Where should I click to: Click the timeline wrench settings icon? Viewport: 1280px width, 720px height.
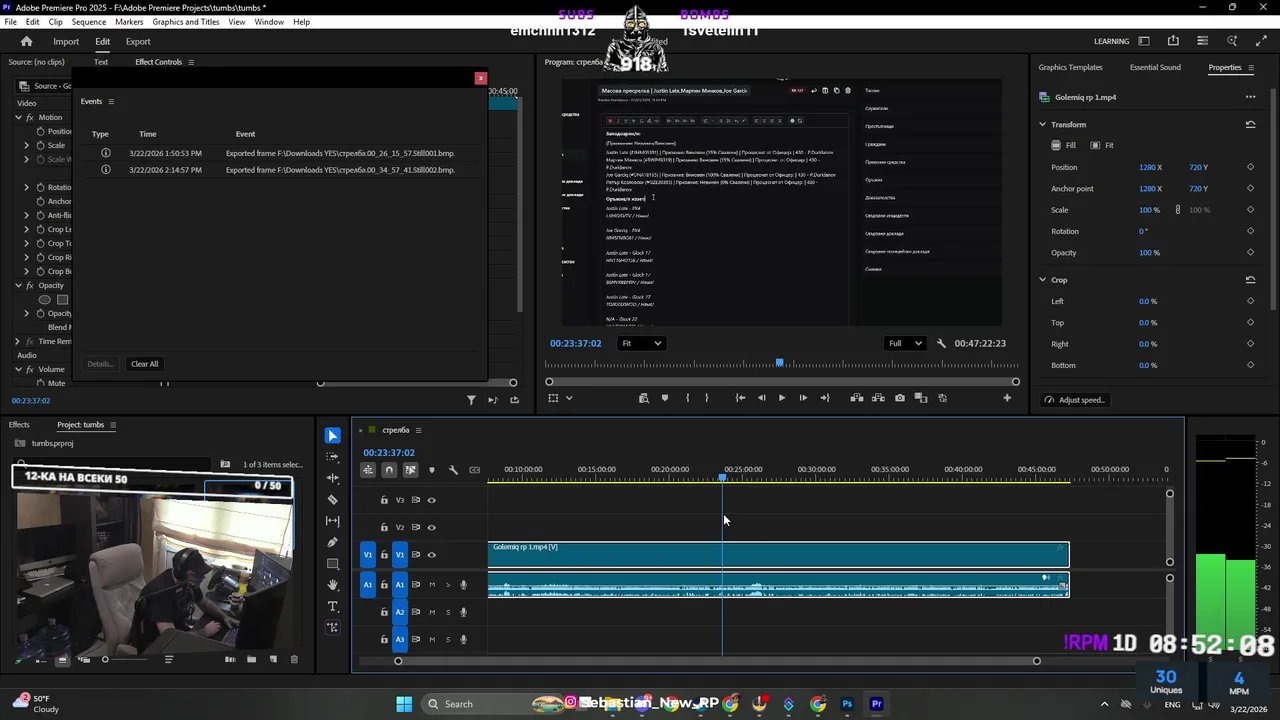[x=453, y=470]
